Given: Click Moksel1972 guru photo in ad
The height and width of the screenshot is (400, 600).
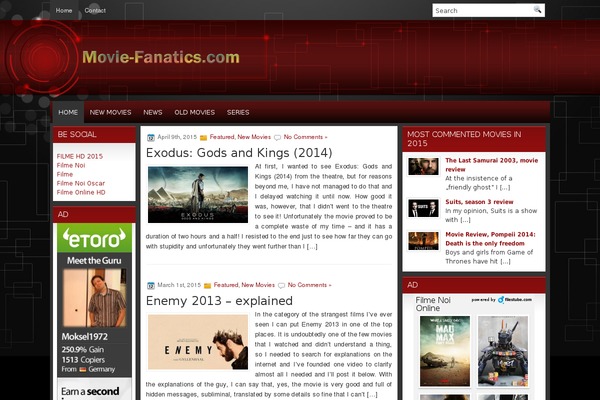Looking at the screenshot, I should point(95,298).
